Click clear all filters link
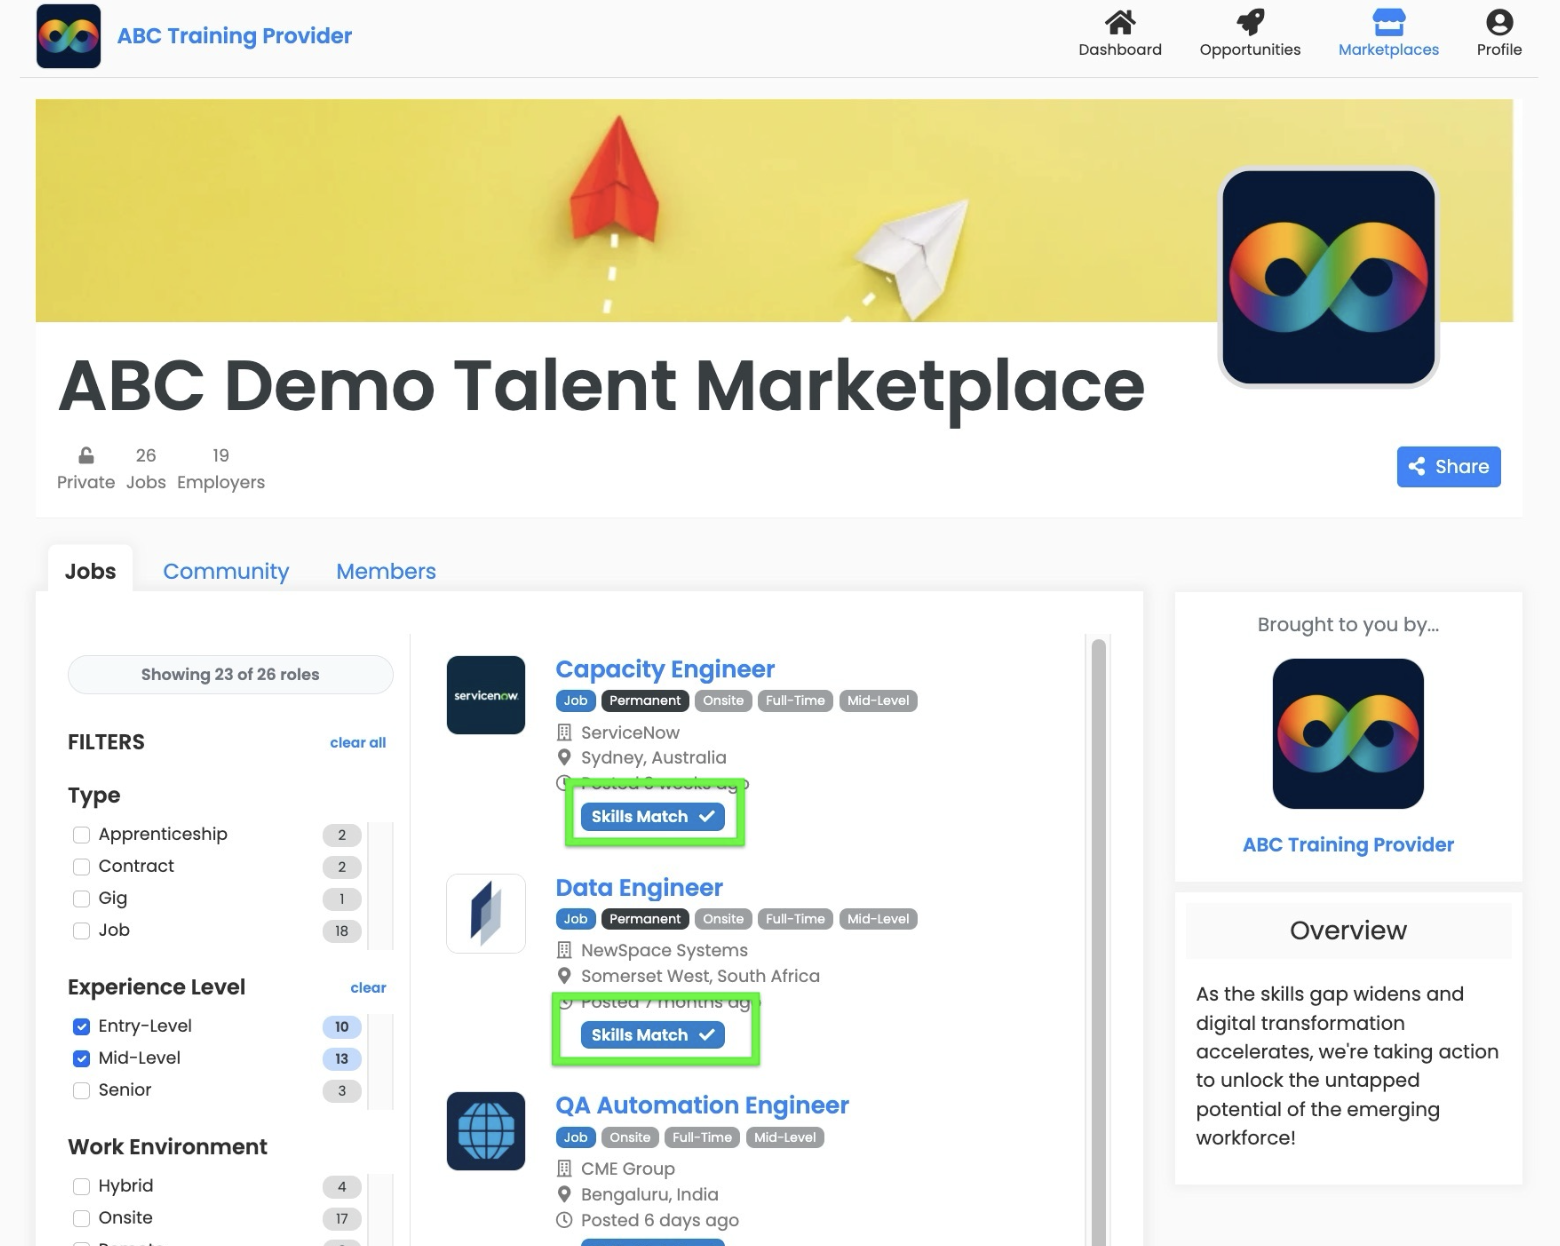The height and width of the screenshot is (1246, 1560). (358, 742)
